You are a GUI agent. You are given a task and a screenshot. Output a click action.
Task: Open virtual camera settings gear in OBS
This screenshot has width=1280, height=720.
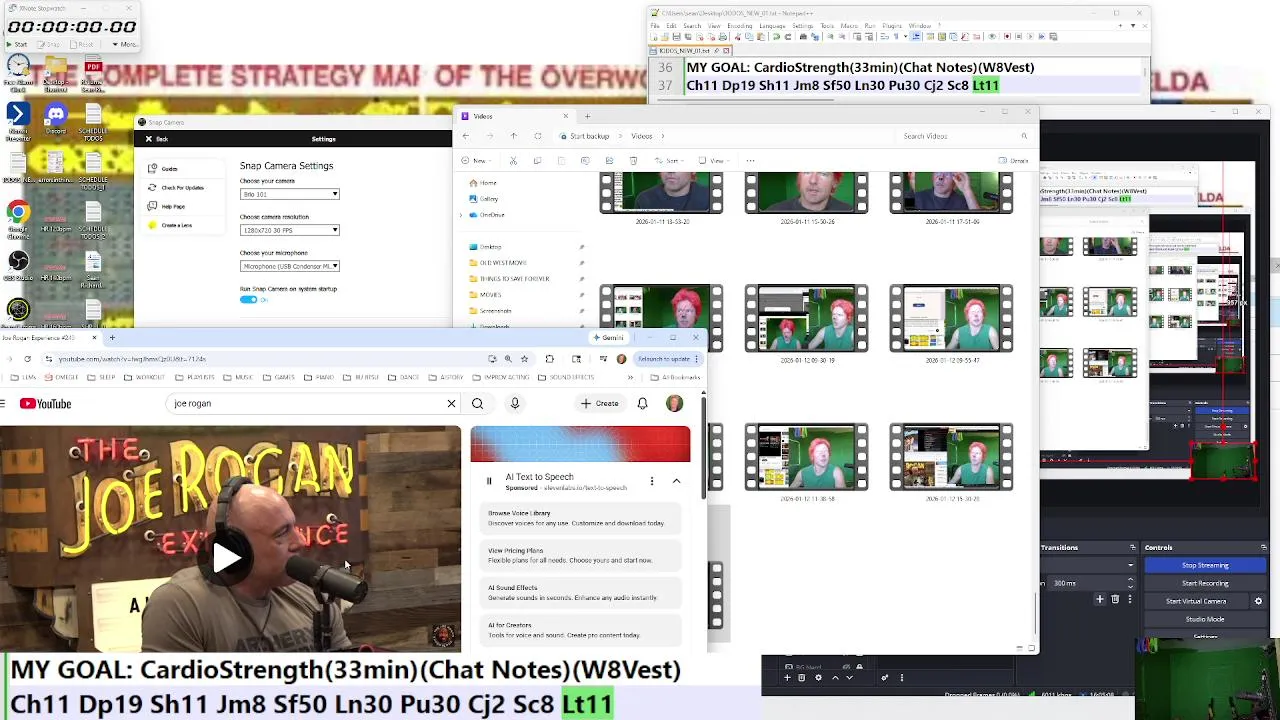pos(1258,602)
